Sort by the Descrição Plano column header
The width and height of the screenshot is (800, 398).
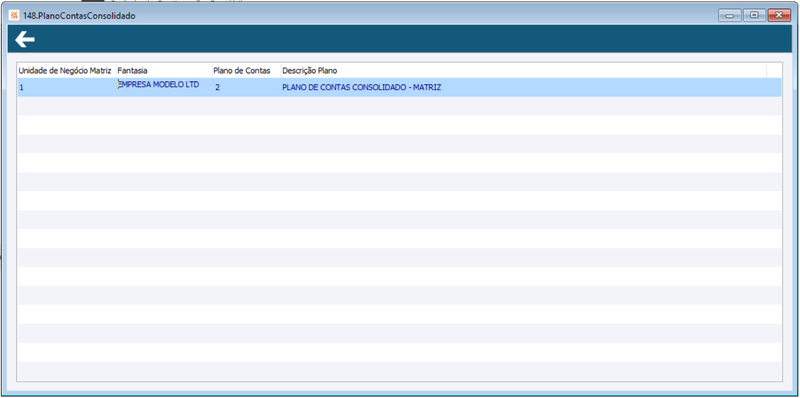(523, 70)
